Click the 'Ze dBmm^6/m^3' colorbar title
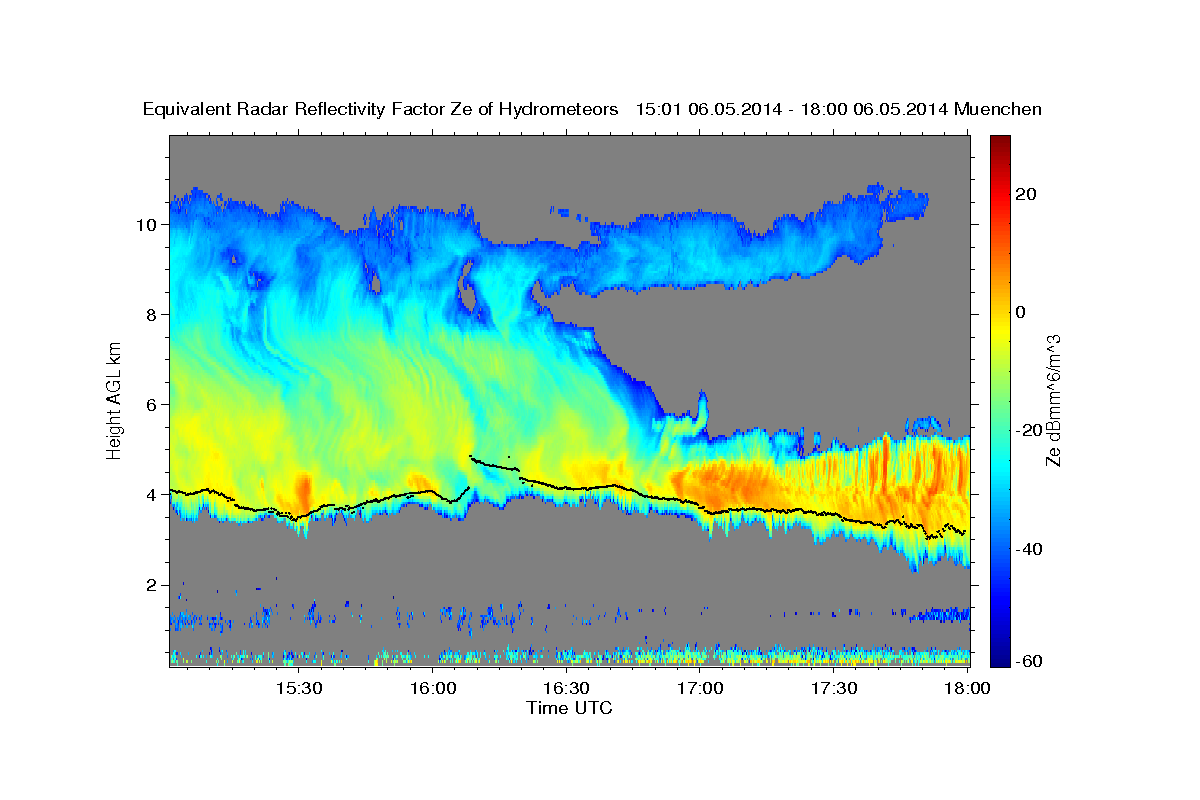The width and height of the screenshot is (1200, 800). coord(1054,400)
